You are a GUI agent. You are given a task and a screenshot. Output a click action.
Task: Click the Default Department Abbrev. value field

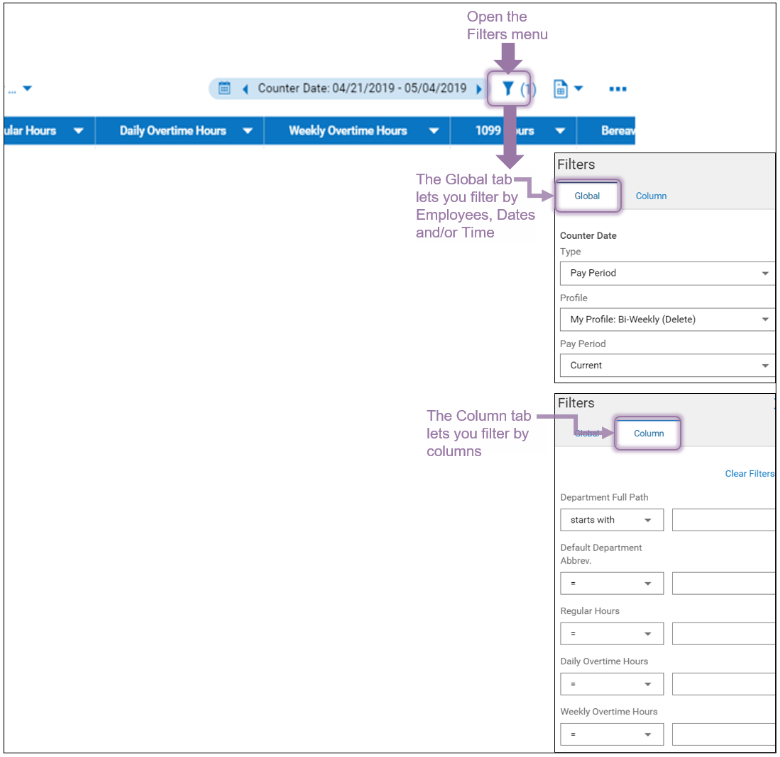[723, 583]
